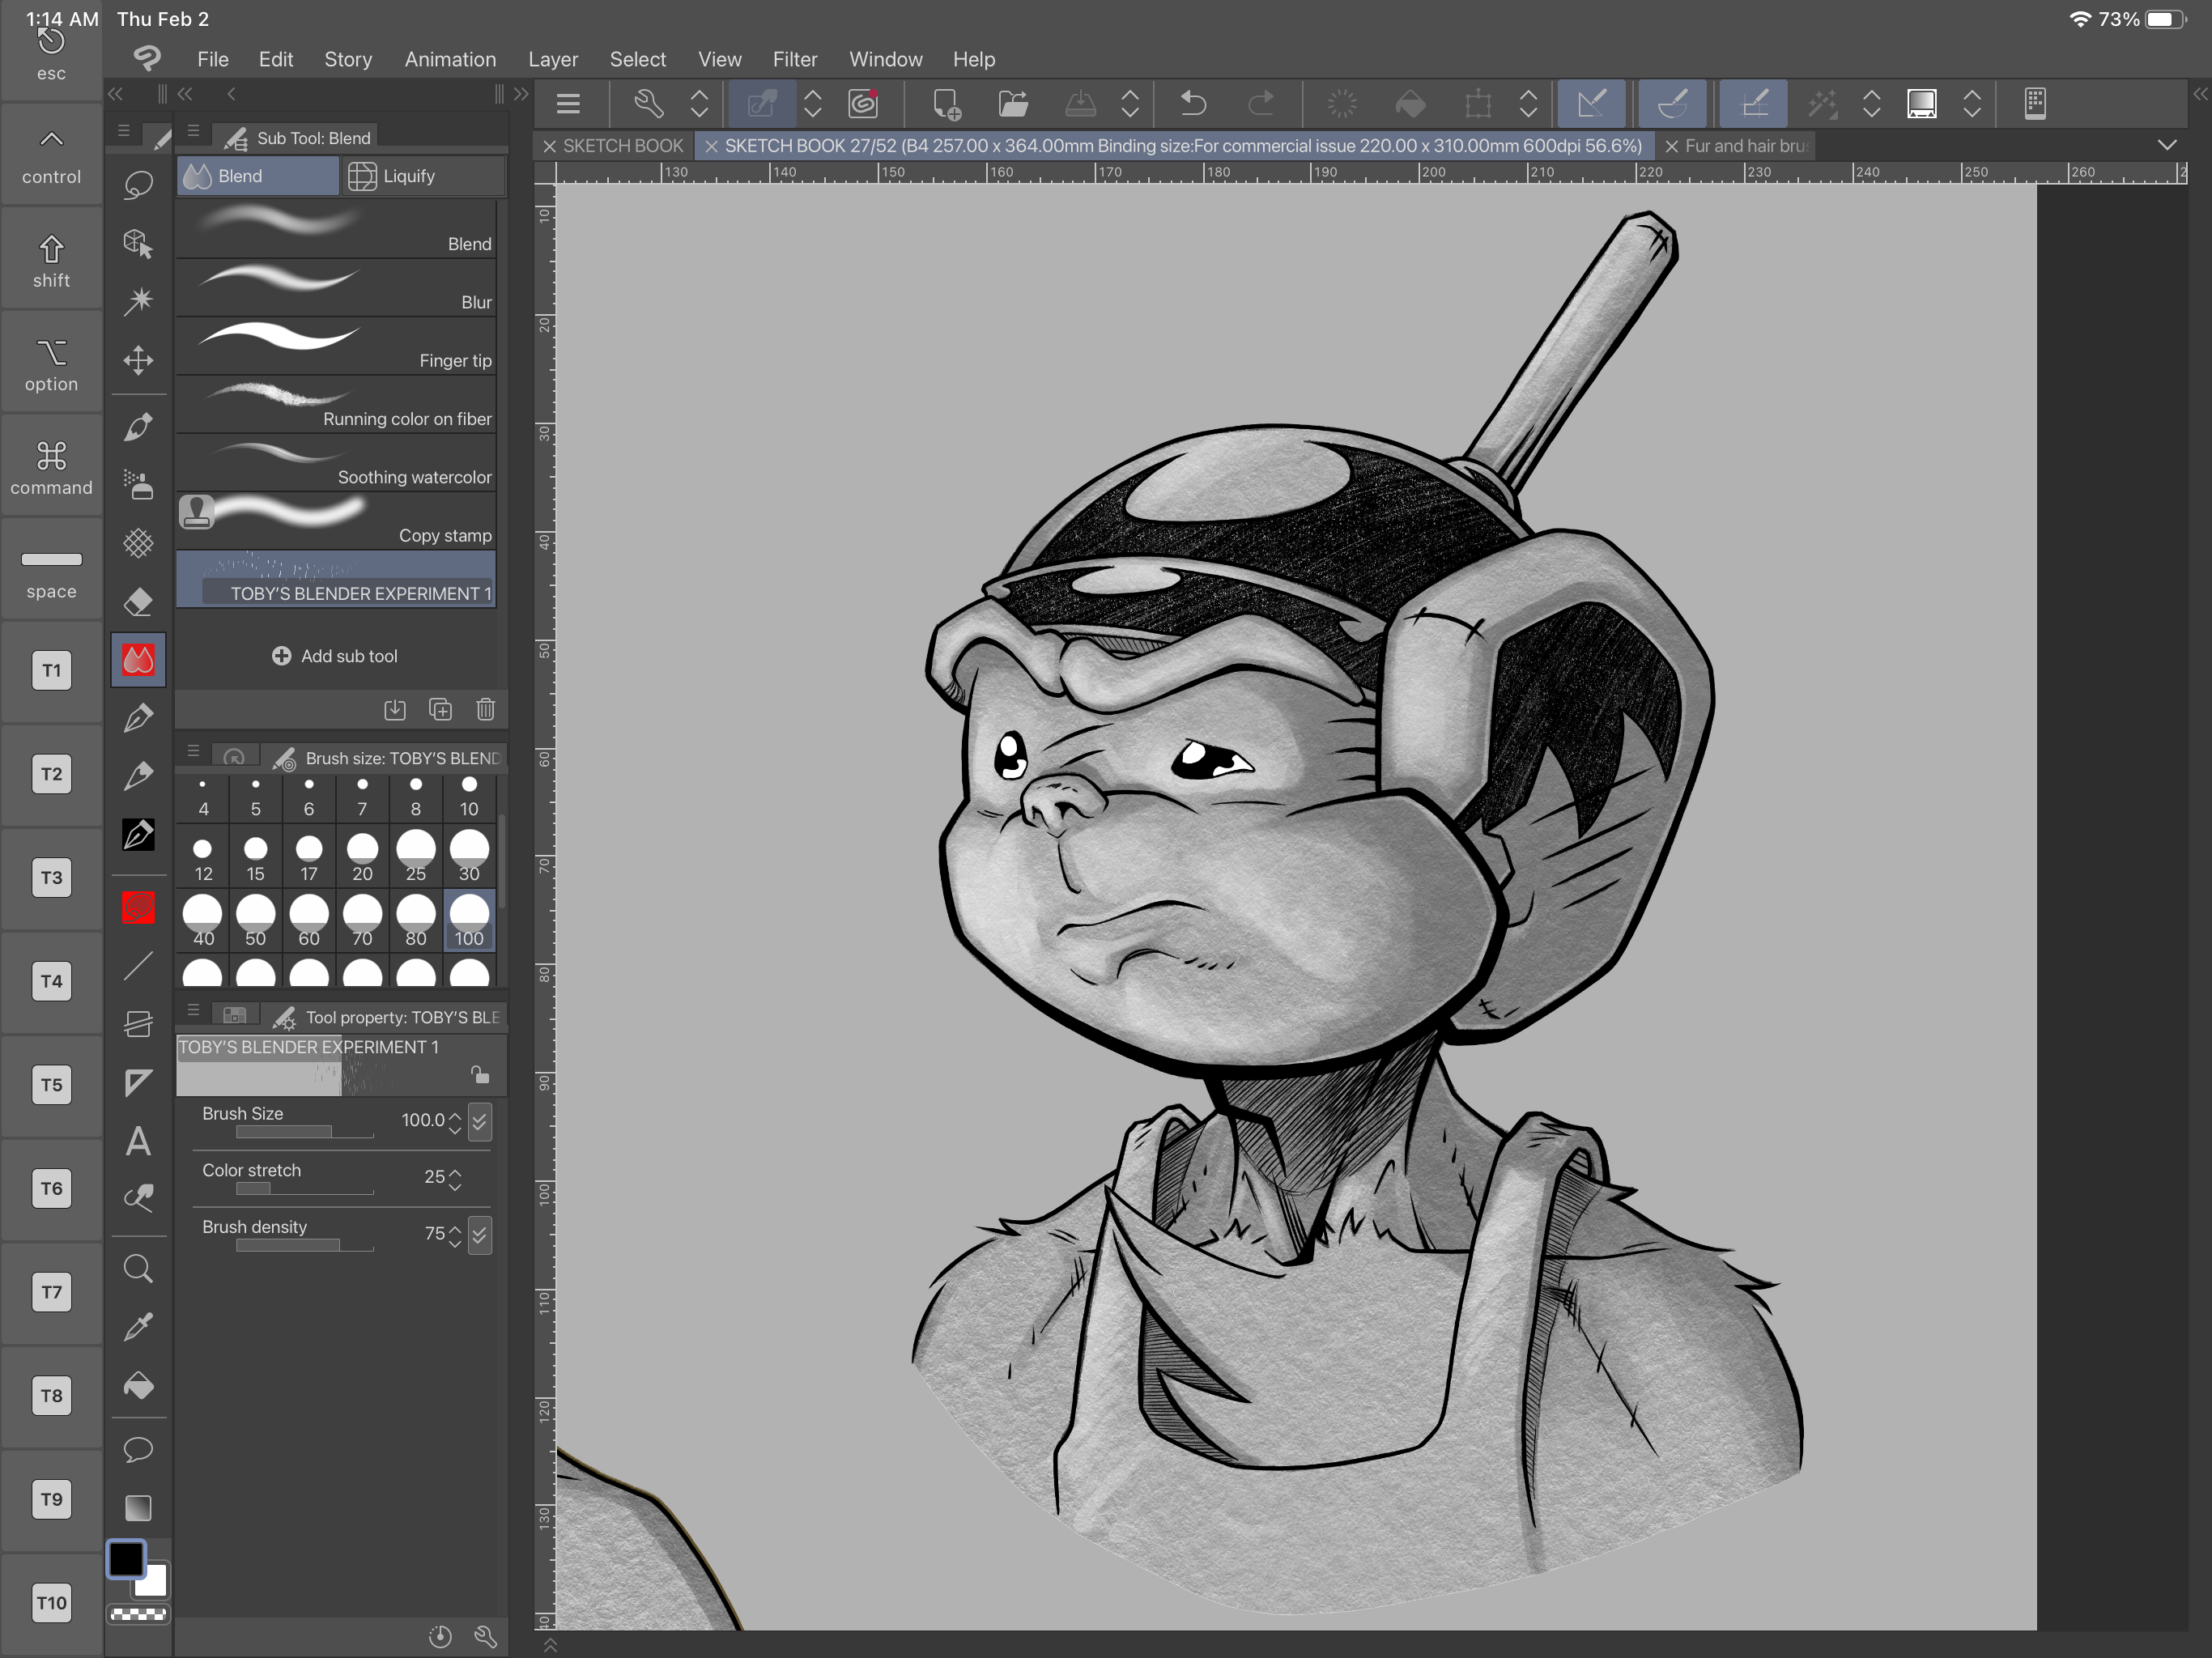
Task: Tap the esc edge key
Action: tap(51, 52)
